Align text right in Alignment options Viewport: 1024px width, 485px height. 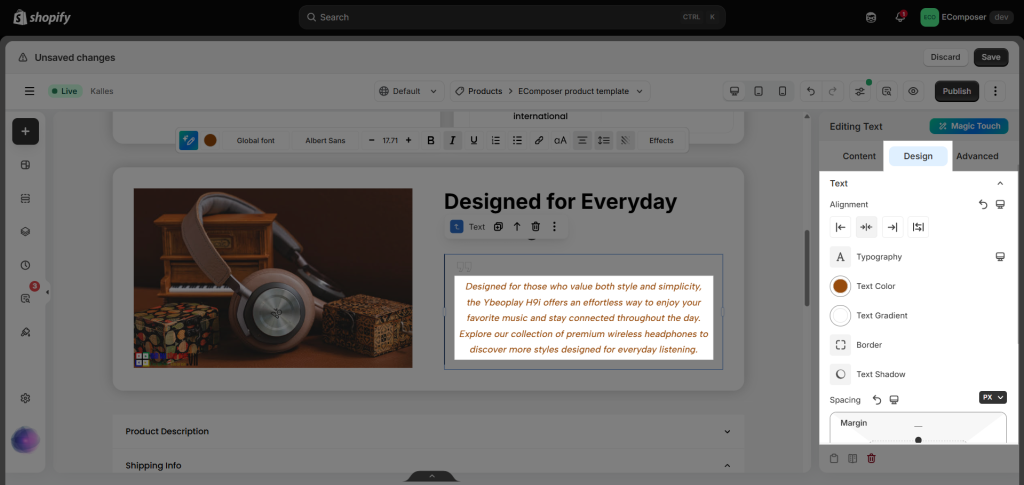pyautogui.click(x=893, y=227)
